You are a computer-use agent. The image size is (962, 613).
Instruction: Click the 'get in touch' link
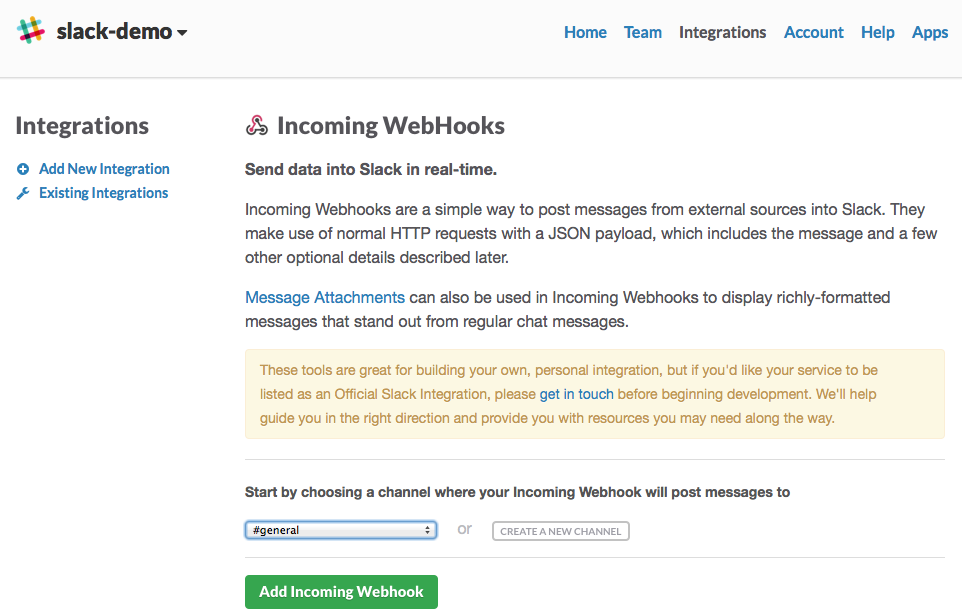pyautogui.click(x=576, y=394)
